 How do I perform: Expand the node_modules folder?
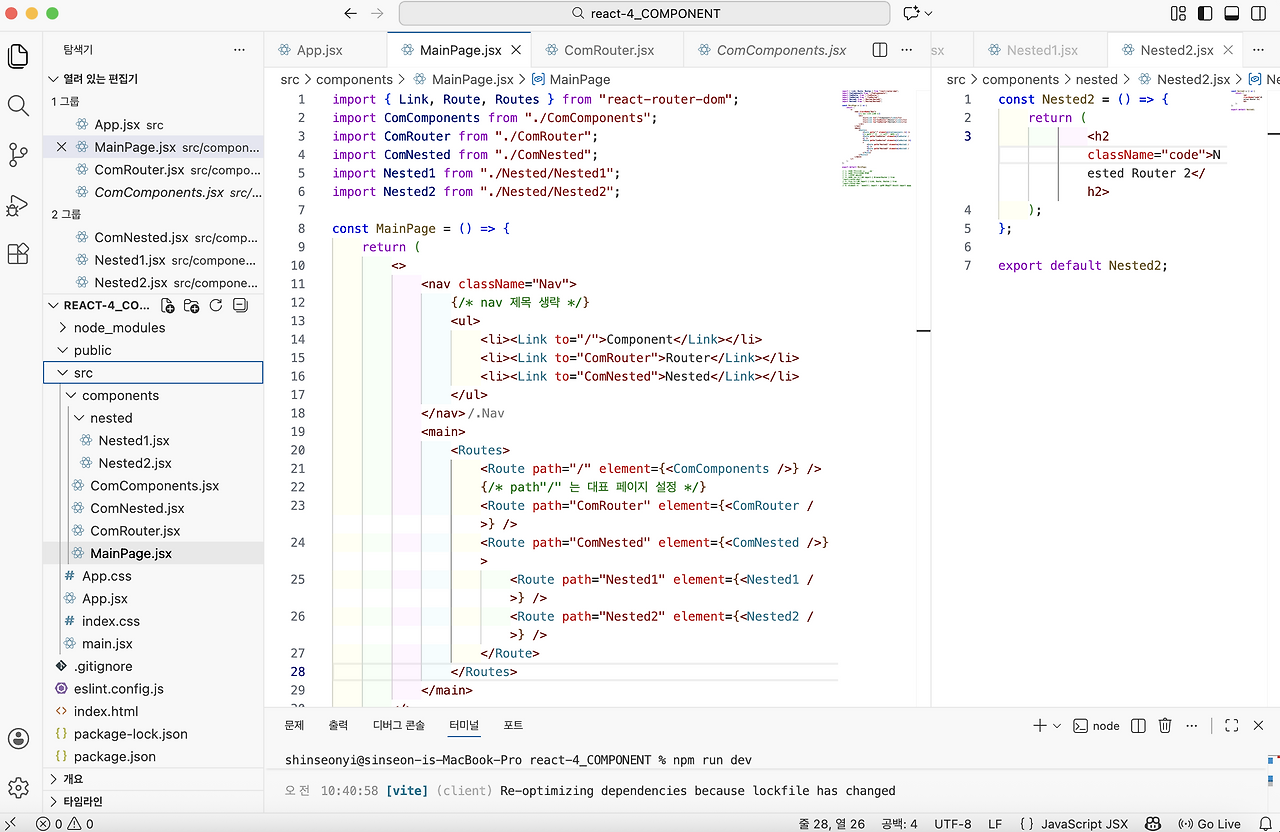point(63,328)
